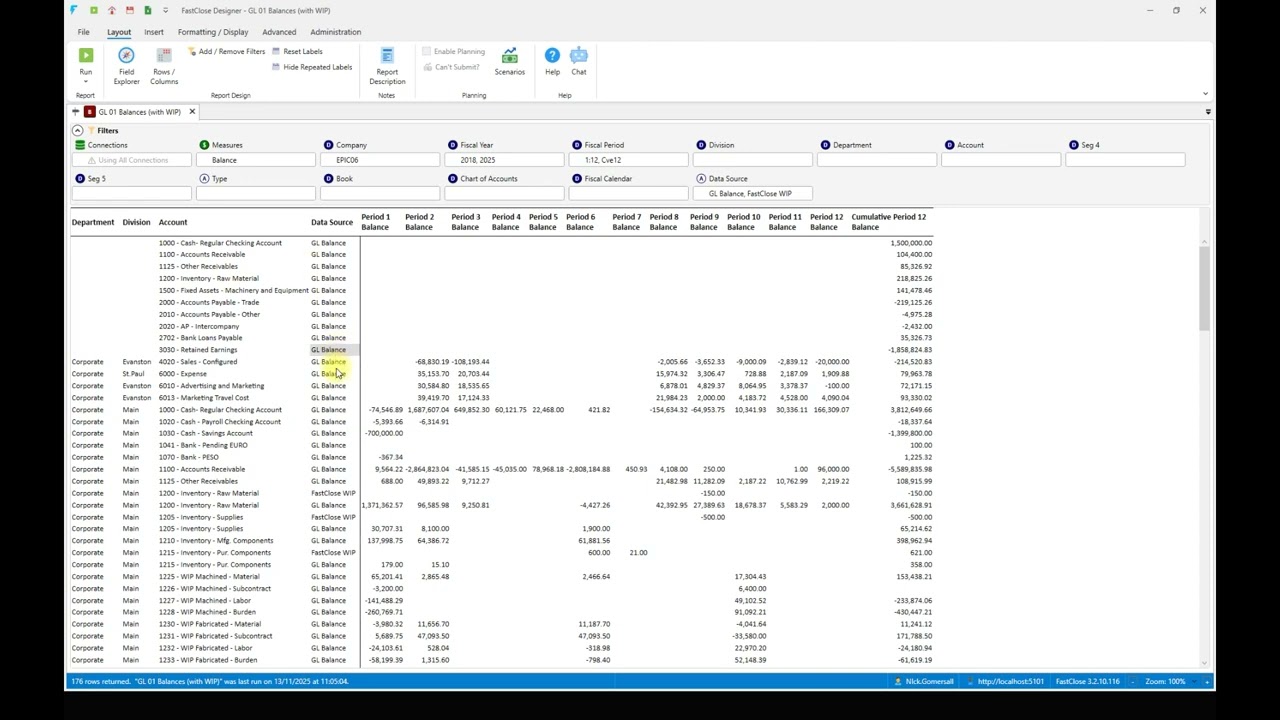Image resolution: width=1280 pixels, height=720 pixels.
Task: Close the GL 01 Balances (with WIP) tab
Action: (x=192, y=112)
